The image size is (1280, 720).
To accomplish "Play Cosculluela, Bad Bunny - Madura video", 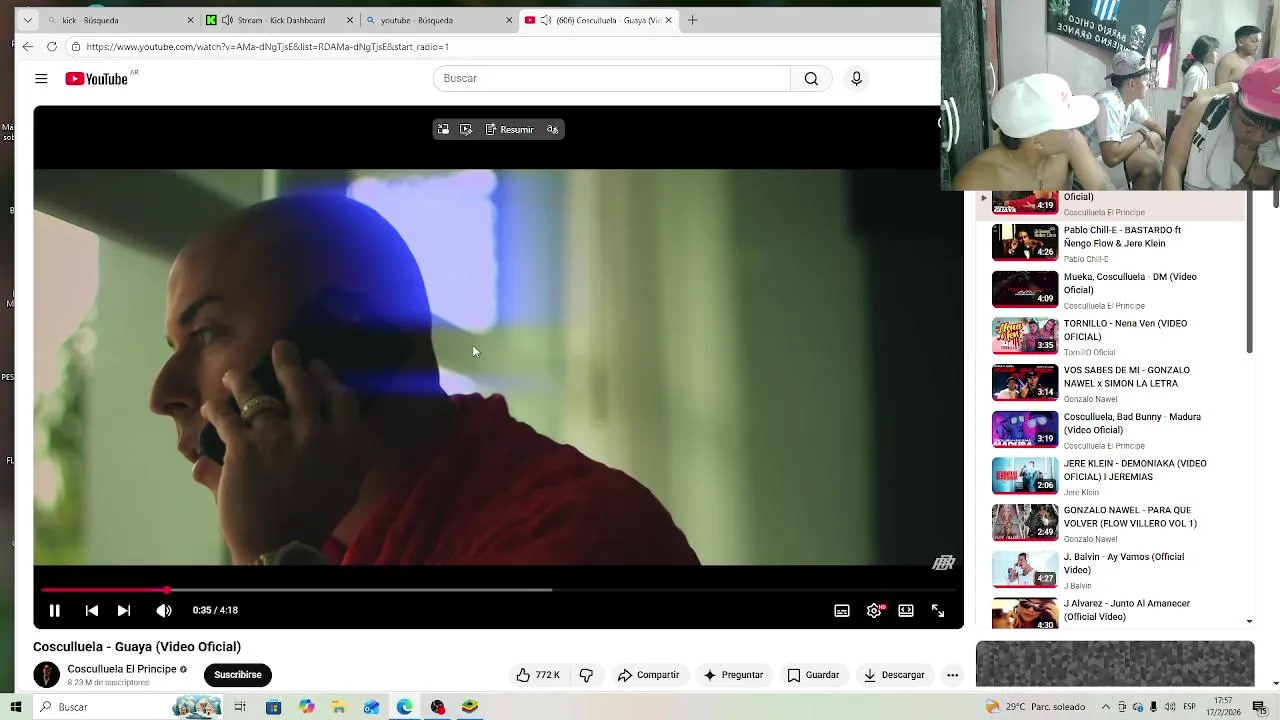I will (1110, 430).
